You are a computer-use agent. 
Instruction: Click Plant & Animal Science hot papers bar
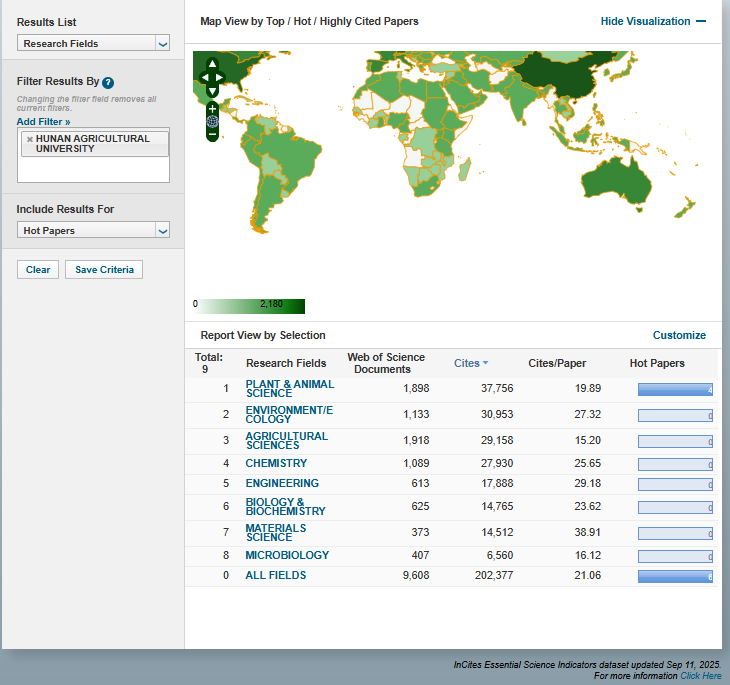coord(675,389)
